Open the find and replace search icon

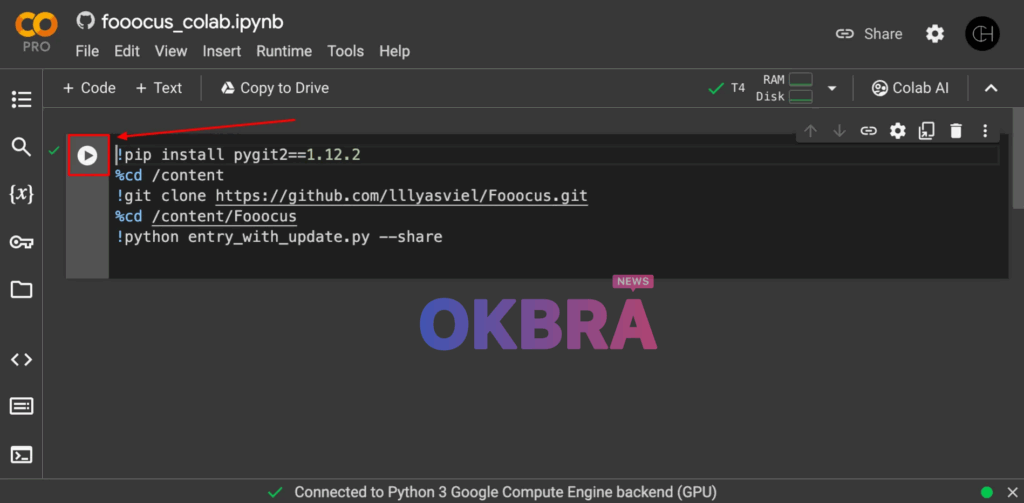click(21, 146)
